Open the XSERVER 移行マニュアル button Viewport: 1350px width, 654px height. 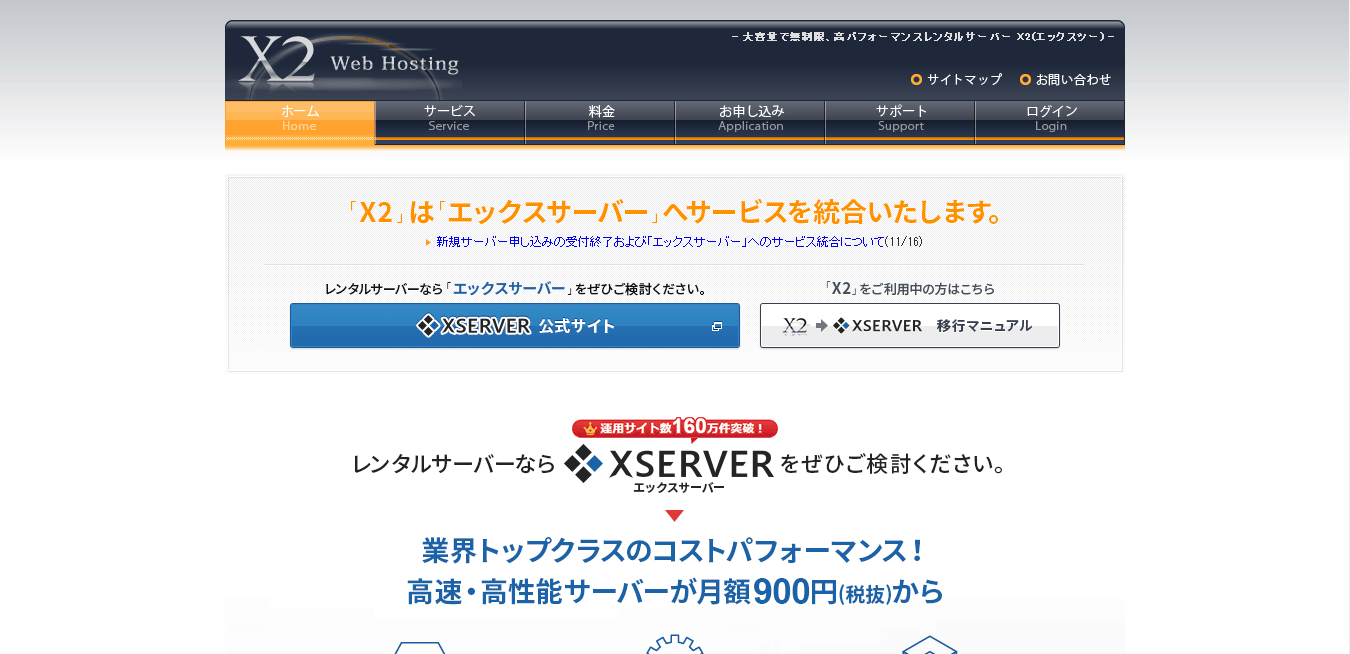point(910,326)
